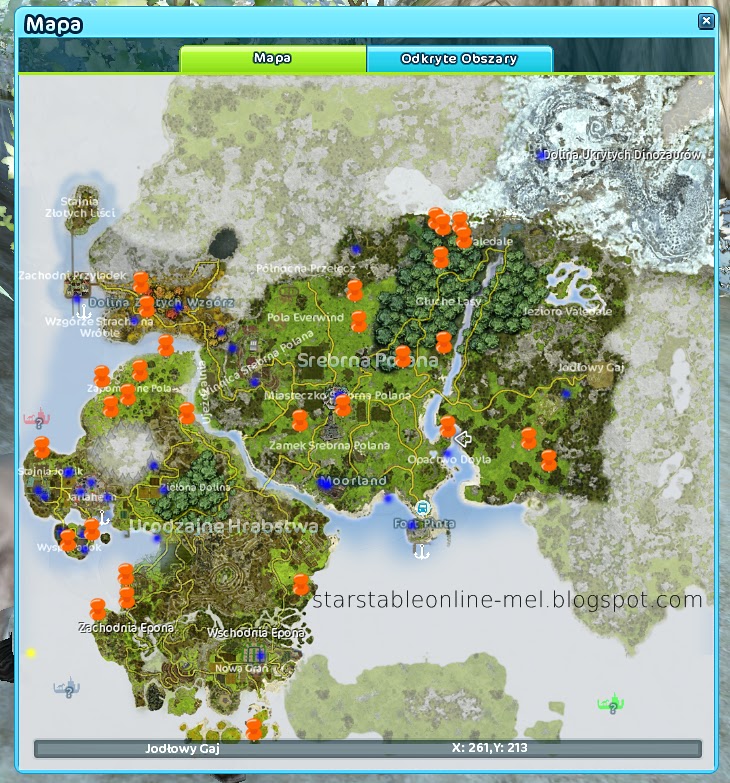Click the orange pin under Północna Przełęcz

click(x=355, y=291)
